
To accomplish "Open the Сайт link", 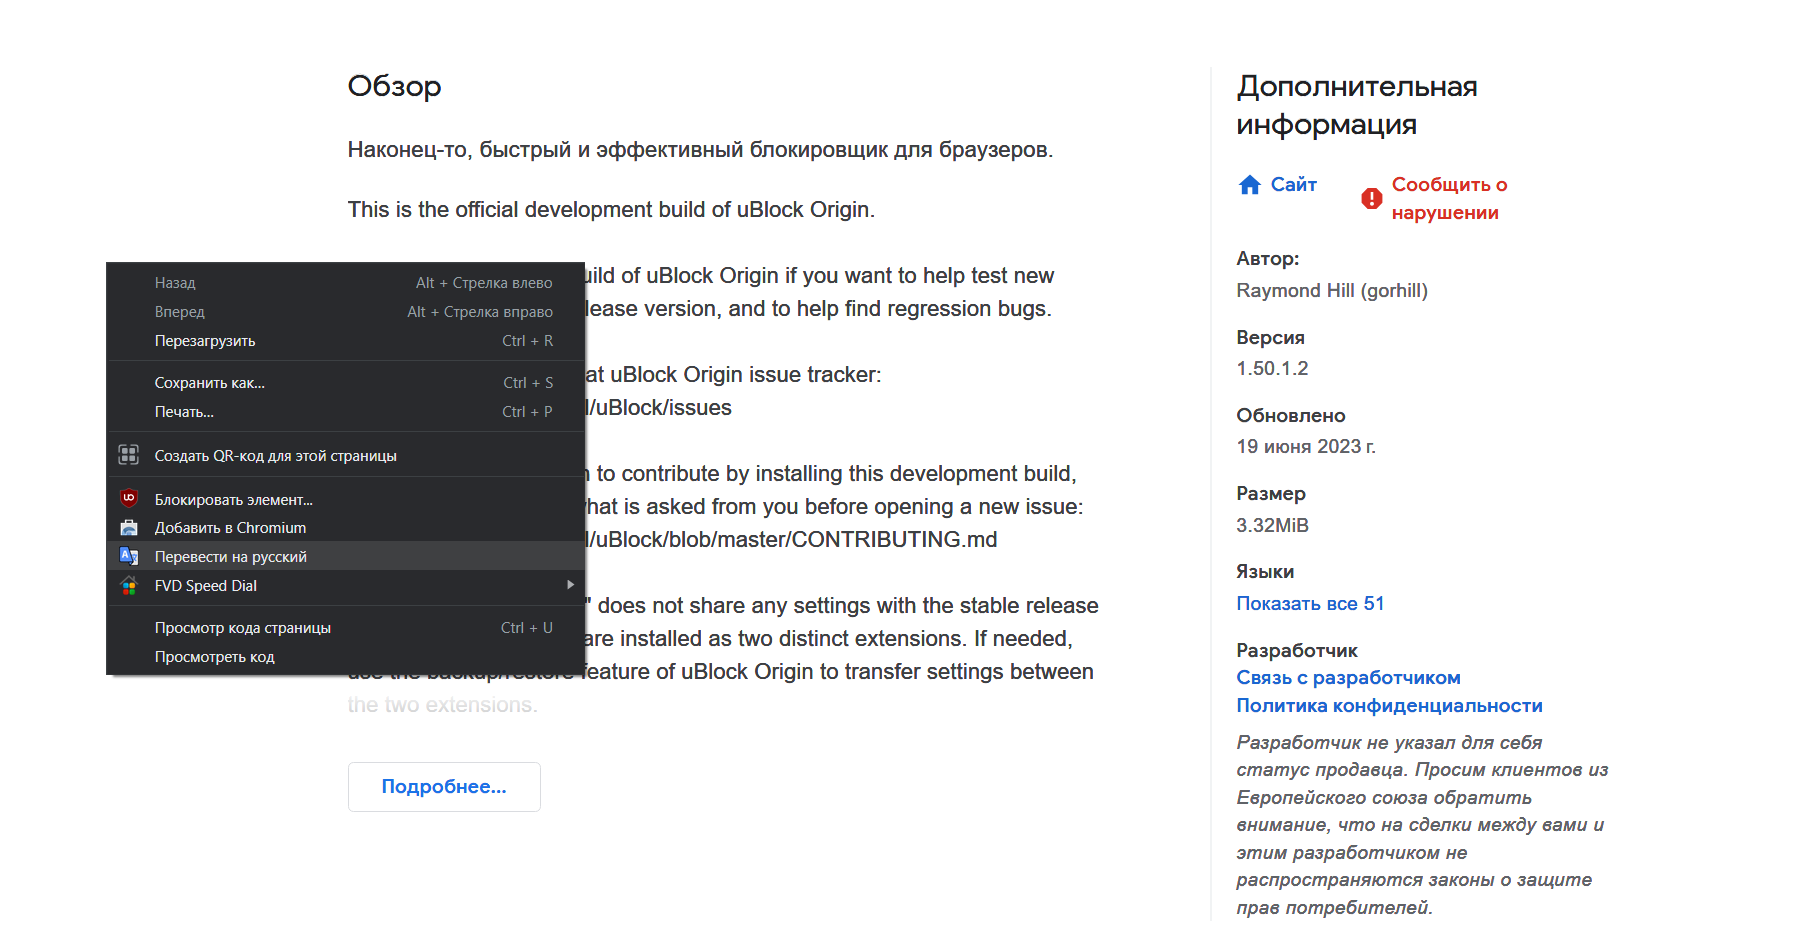I will [x=1293, y=185].
